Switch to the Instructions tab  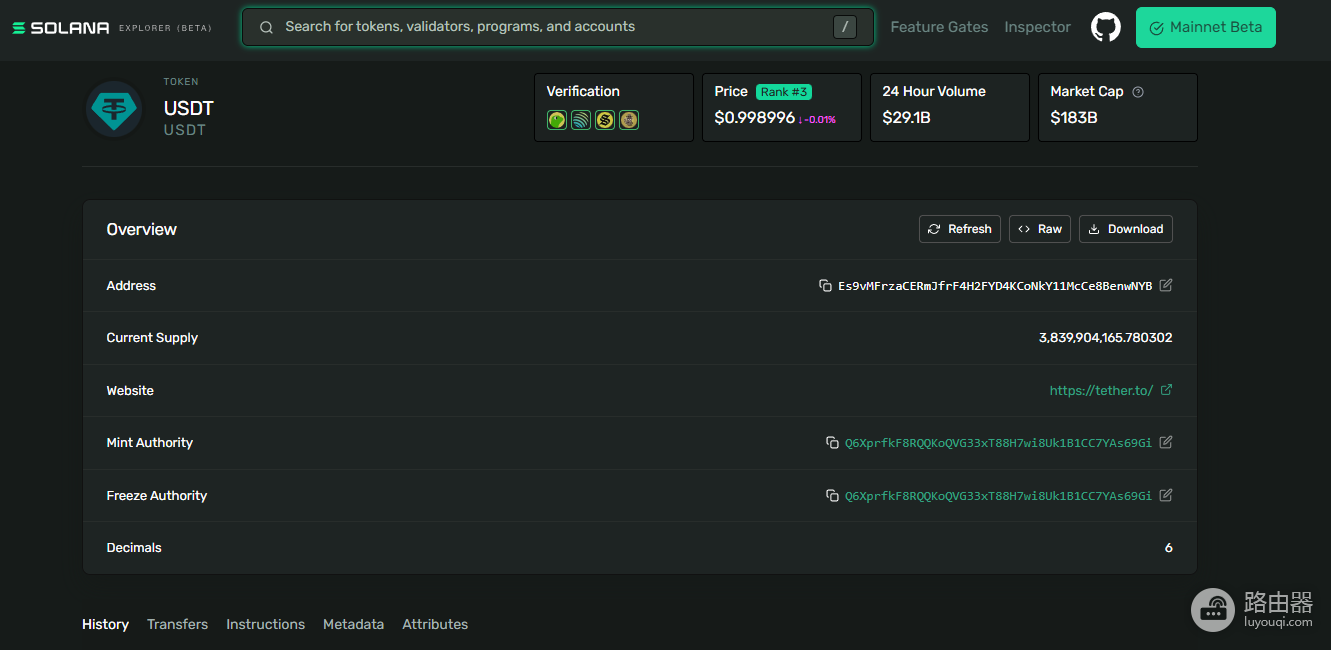265,624
